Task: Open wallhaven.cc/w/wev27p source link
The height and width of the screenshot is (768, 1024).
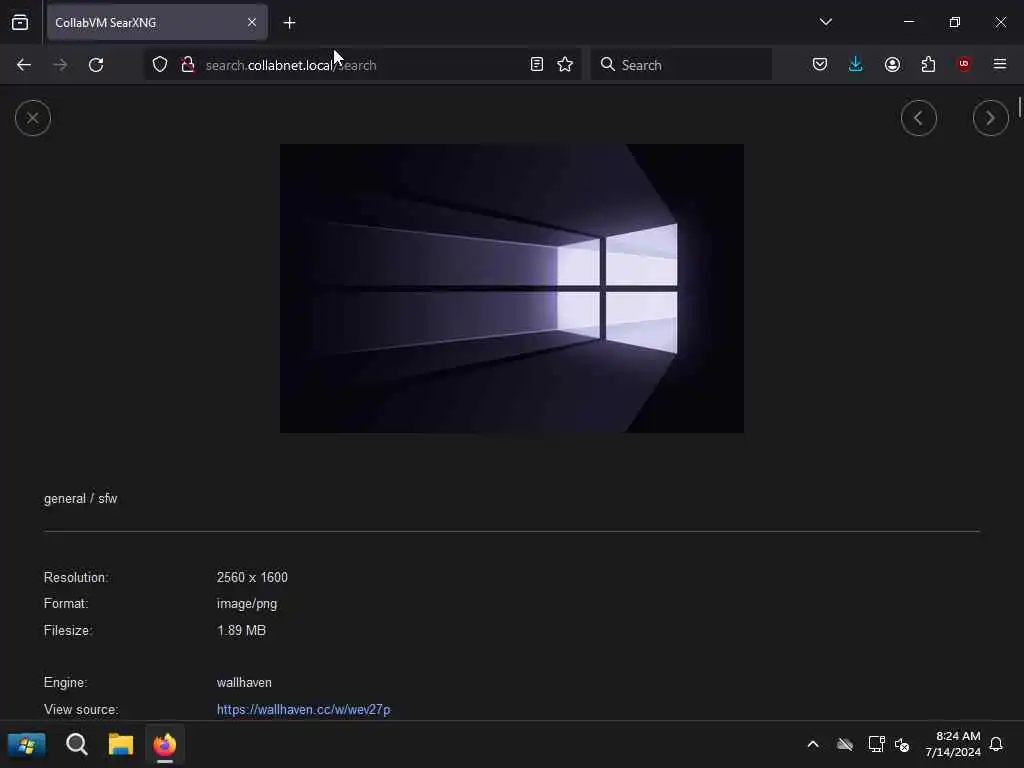Action: click(x=304, y=709)
